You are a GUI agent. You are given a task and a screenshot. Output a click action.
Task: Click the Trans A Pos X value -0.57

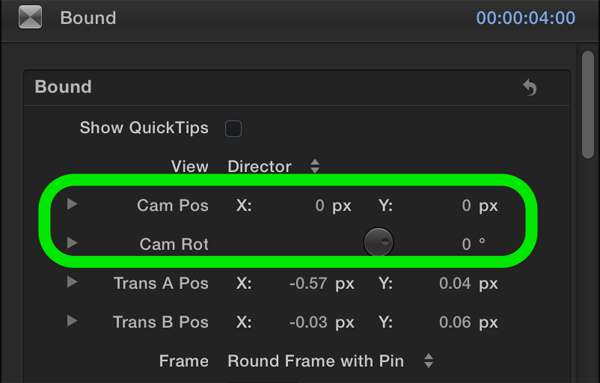(308, 284)
